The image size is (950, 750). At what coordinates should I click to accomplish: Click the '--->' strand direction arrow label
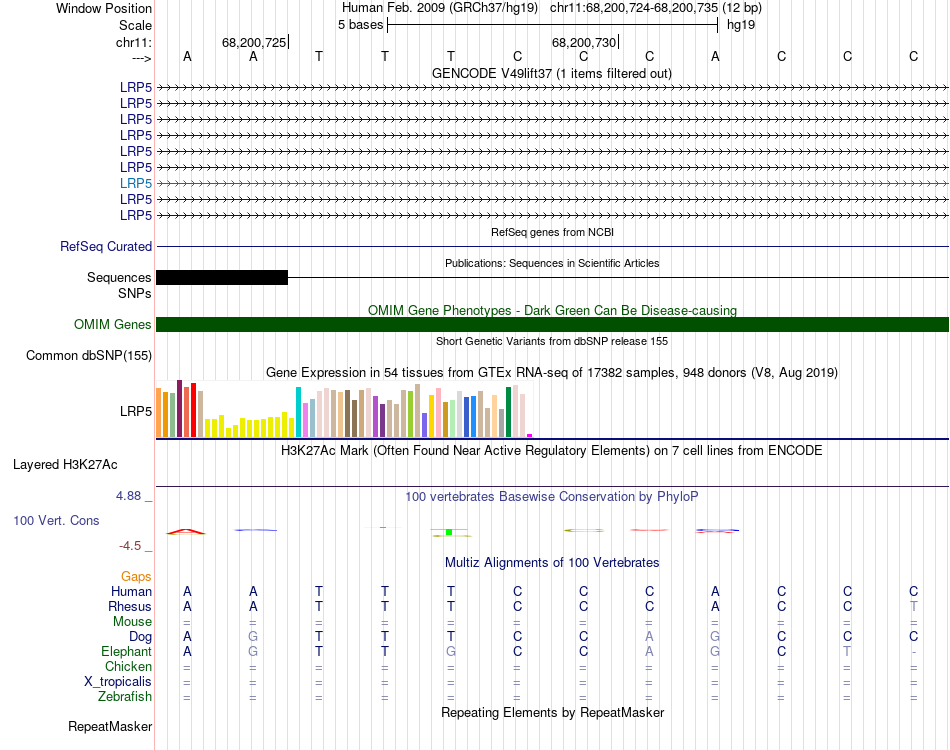[142, 58]
